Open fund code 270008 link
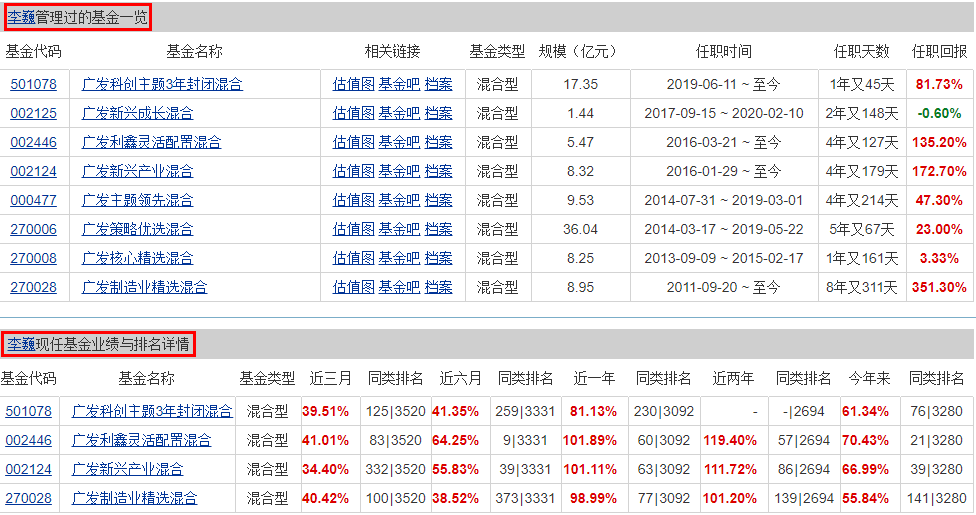This screenshot has width=976, height=515. pos(34,258)
